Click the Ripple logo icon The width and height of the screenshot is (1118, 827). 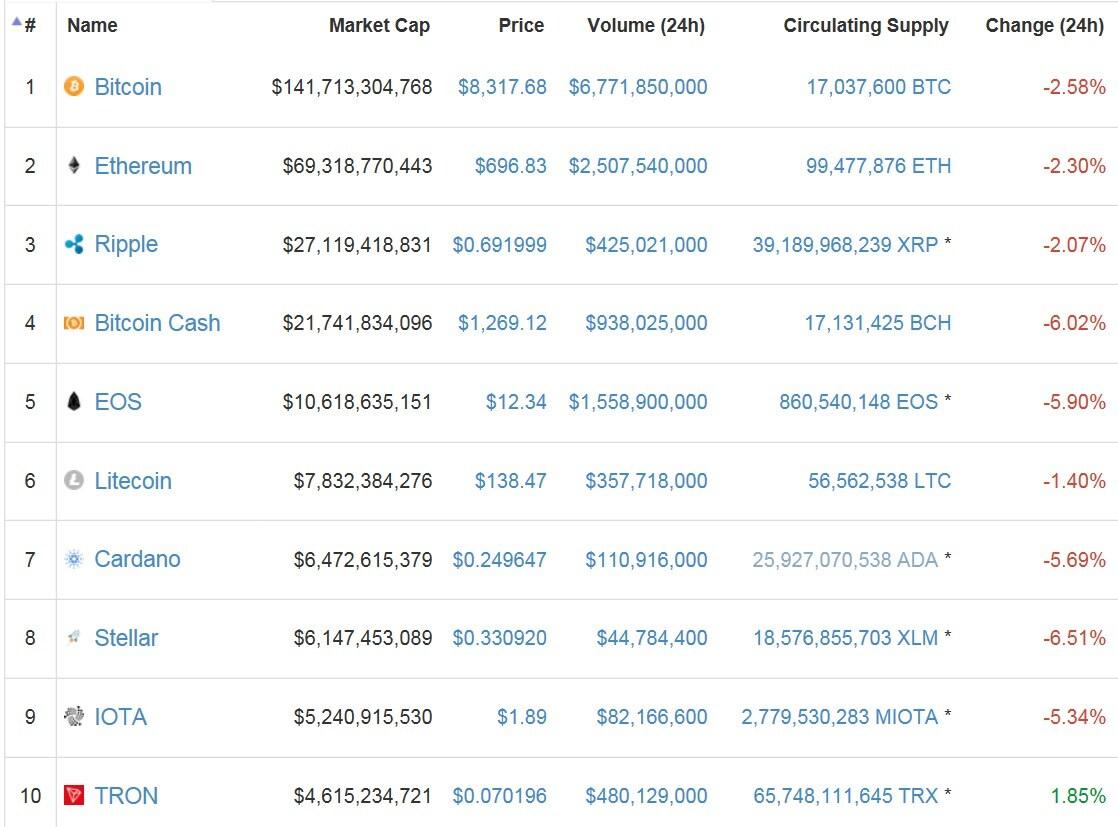pyautogui.click(x=74, y=244)
